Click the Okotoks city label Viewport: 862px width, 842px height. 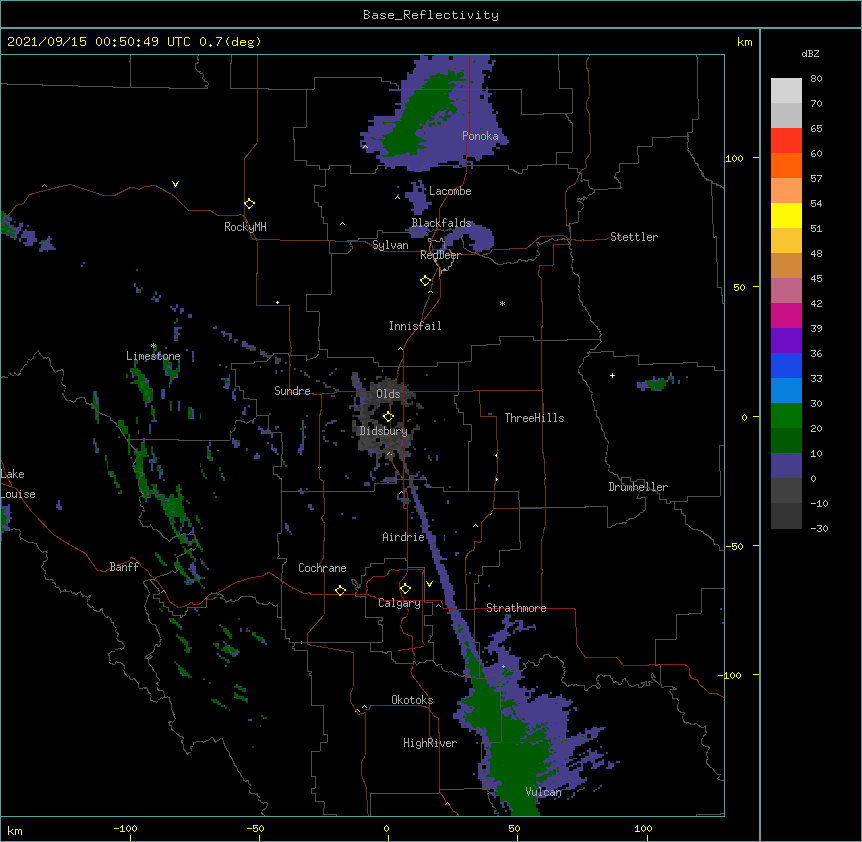tap(412, 700)
